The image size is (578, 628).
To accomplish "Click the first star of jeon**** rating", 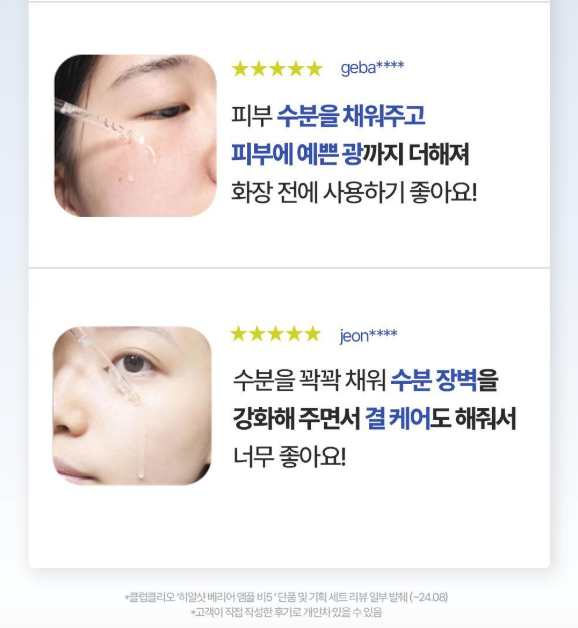I will click(x=239, y=334).
